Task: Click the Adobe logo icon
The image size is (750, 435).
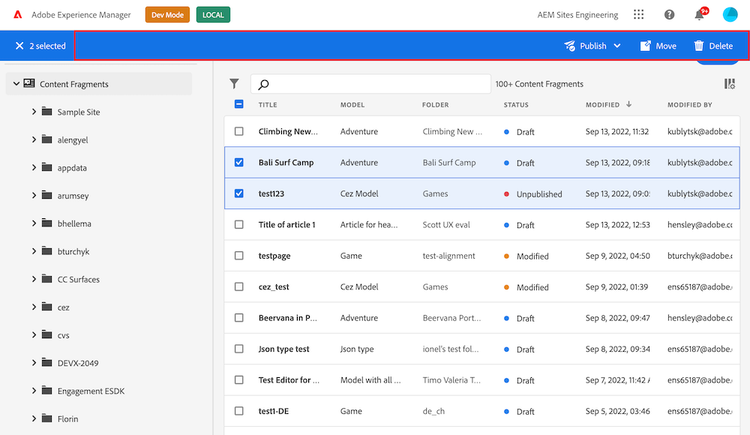Action: [18, 15]
